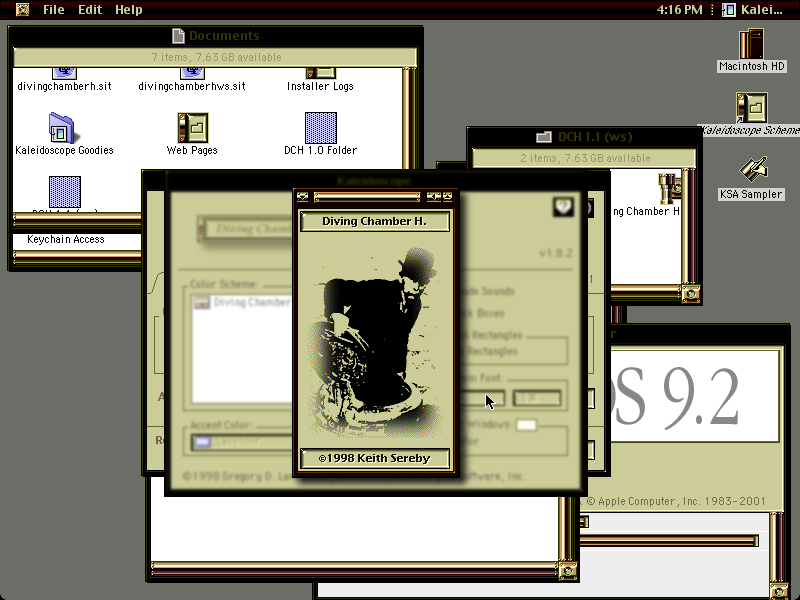Click the 'Documents' window title
This screenshot has height=600, width=800.
(x=224, y=36)
